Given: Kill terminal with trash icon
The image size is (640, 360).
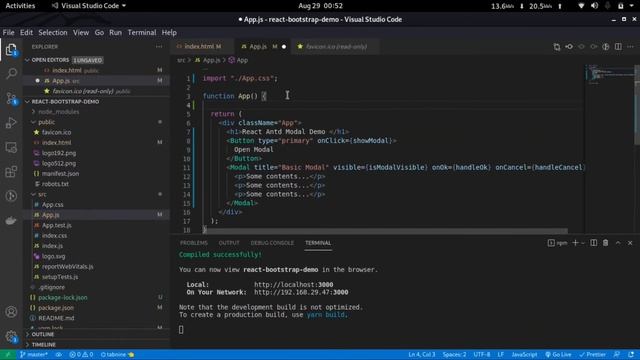Looking at the screenshot, I should (606, 243).
